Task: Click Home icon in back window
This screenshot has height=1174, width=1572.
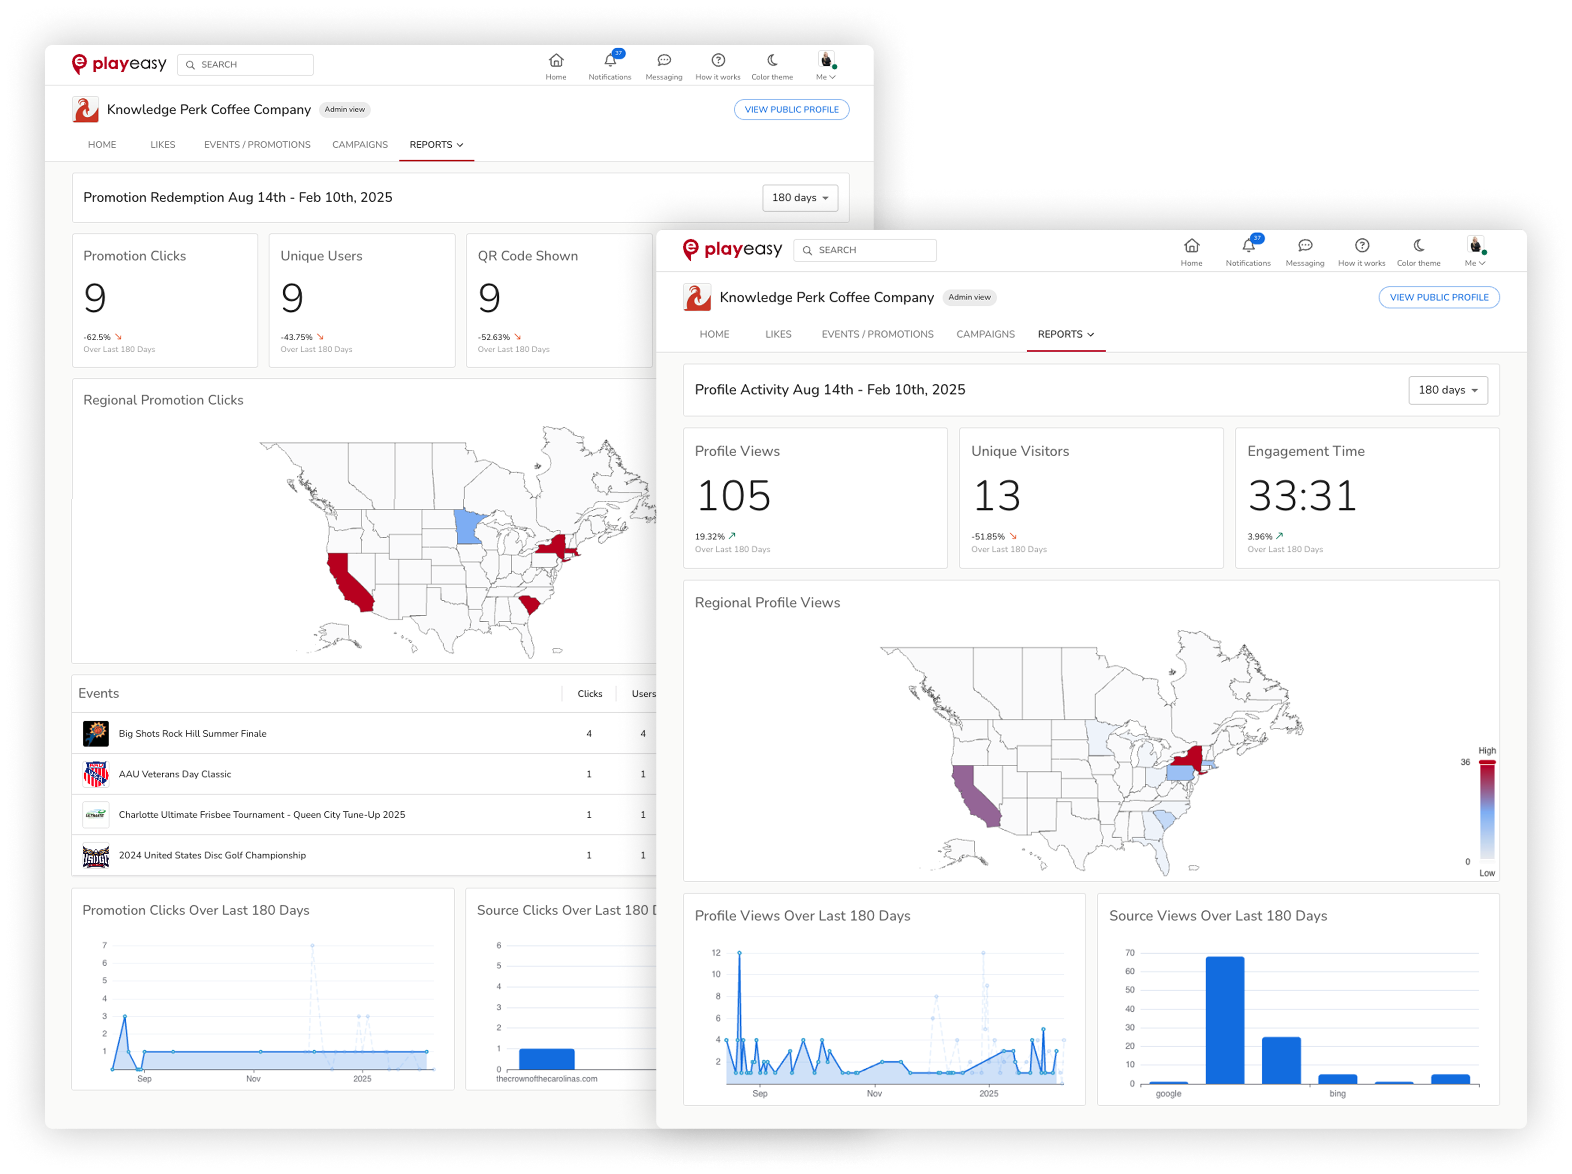Action: [x=556, y=61]
